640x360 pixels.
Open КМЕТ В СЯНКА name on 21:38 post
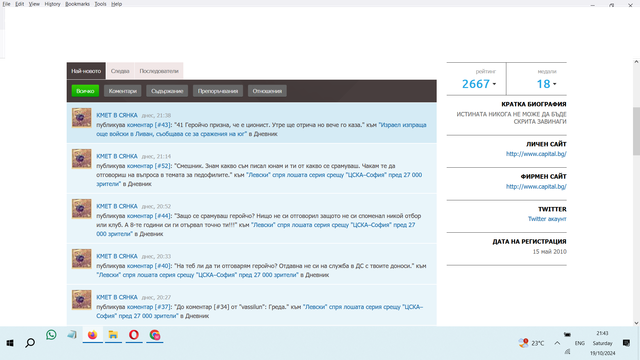pos(117,116)
